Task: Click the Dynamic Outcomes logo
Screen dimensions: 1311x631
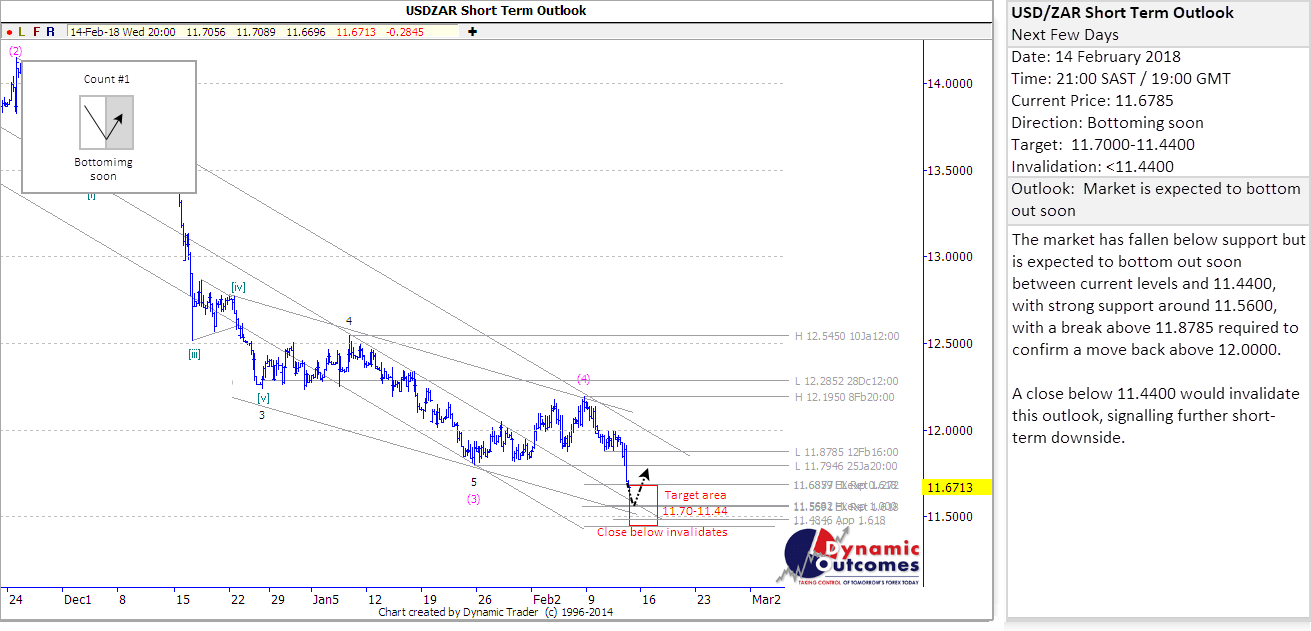Action: tap(848, 556)
